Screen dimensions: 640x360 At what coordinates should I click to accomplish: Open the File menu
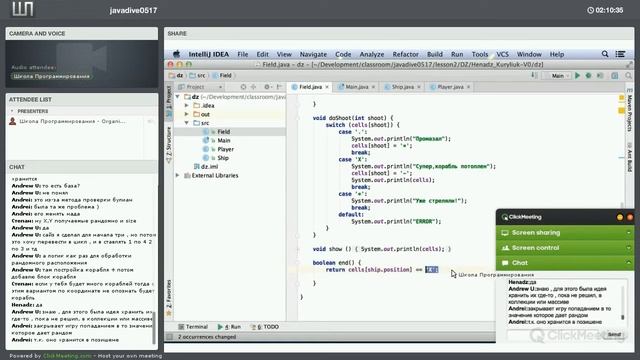pyautogui.click(x=242, y=54)
